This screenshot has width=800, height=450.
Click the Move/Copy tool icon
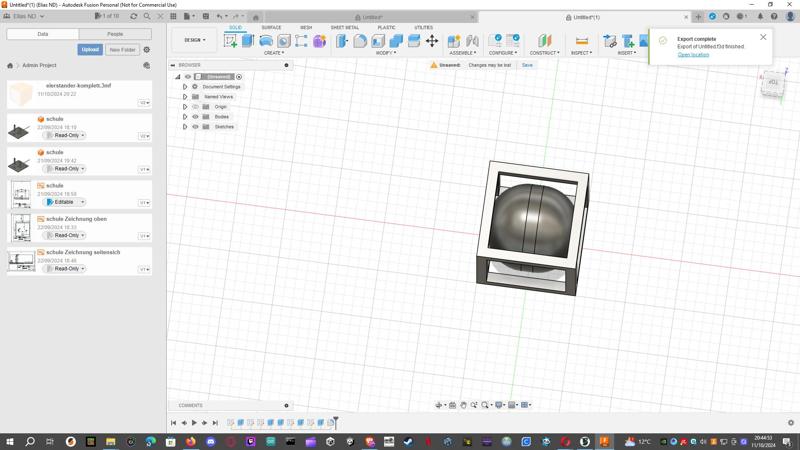pyautogui.click(x=432, y=41)
